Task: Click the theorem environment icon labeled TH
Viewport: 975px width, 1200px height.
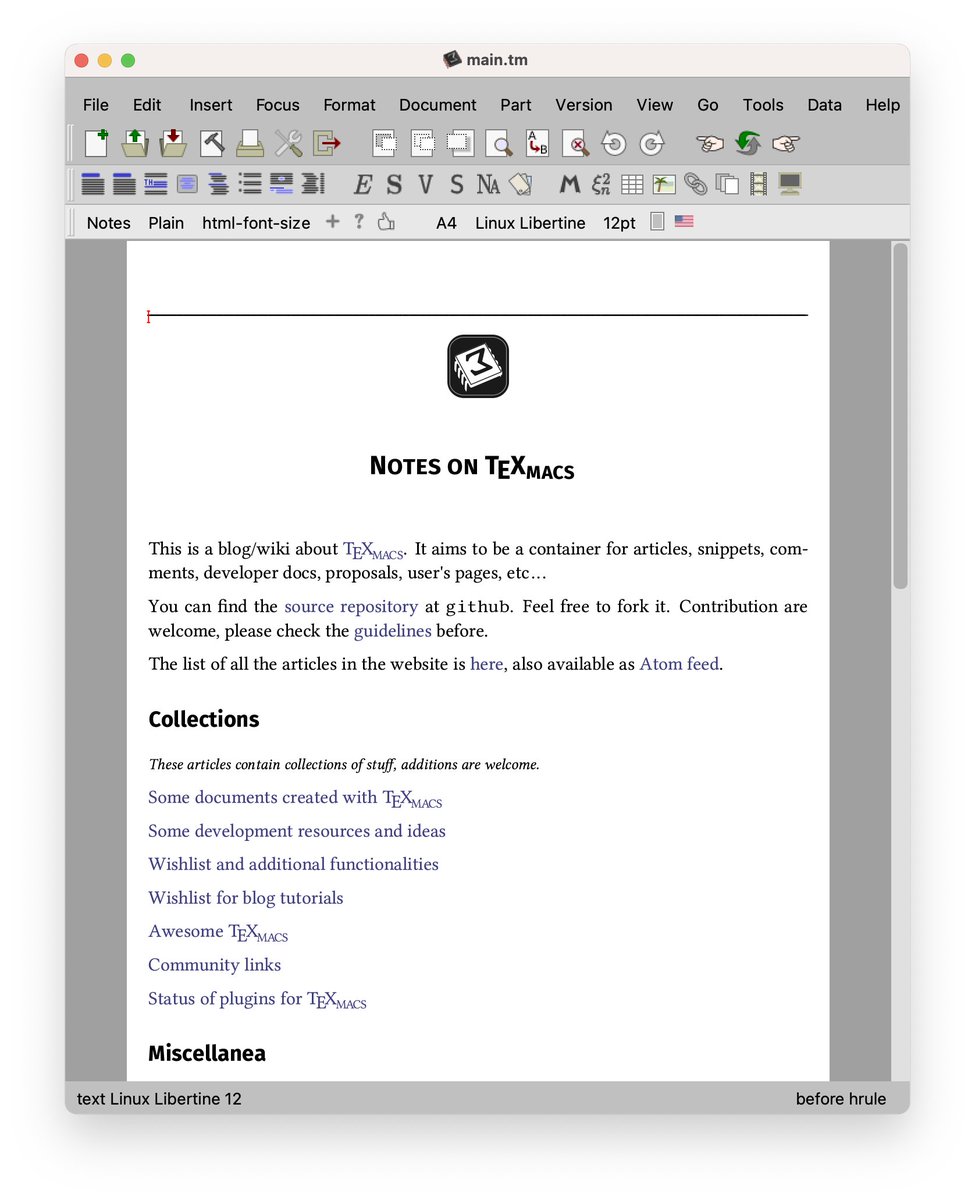Action: point(156,184)
